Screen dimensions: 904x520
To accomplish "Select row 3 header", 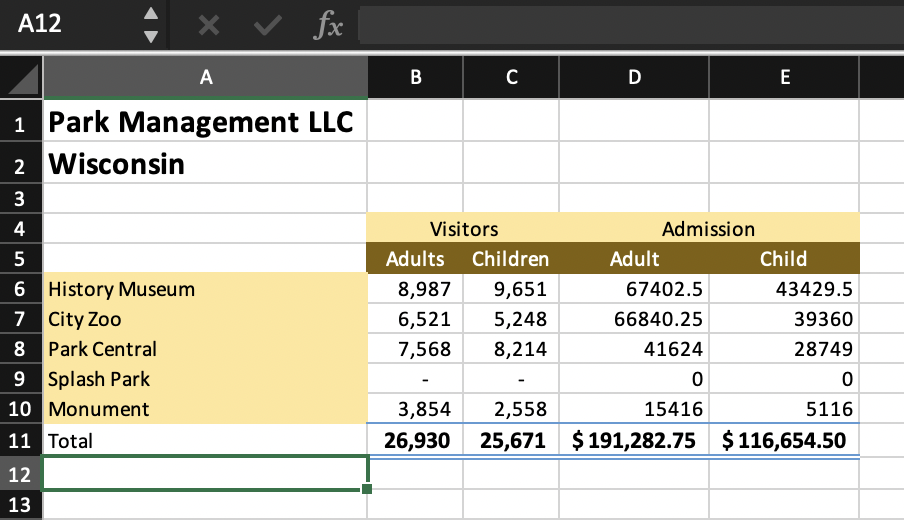I will click(21, 199).
